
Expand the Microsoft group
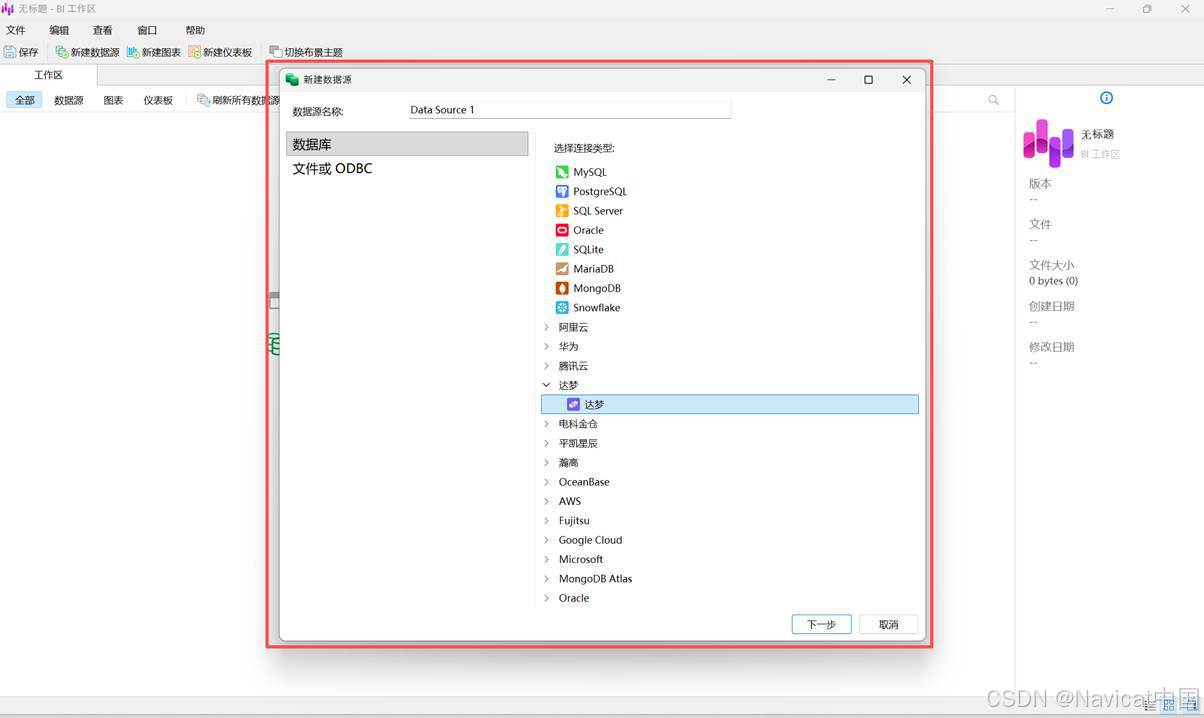(546, 559)
